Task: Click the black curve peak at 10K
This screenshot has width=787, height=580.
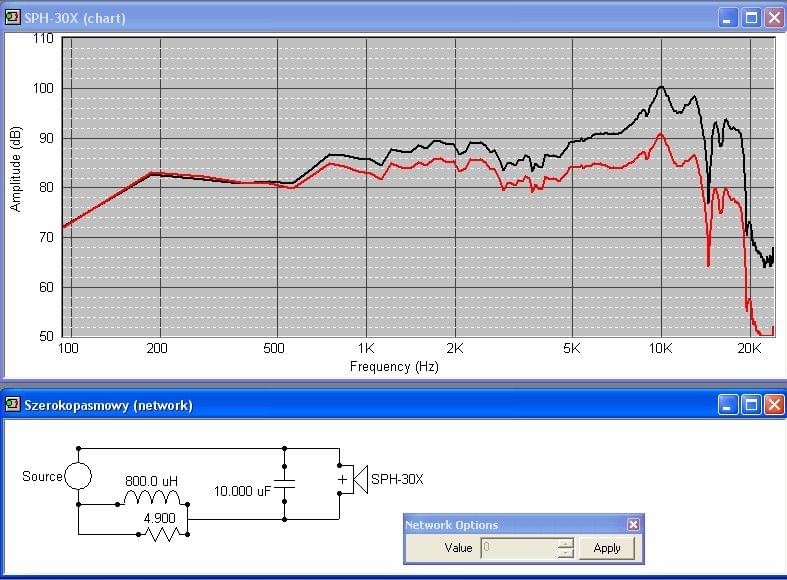Action: (x=661, y=87)
